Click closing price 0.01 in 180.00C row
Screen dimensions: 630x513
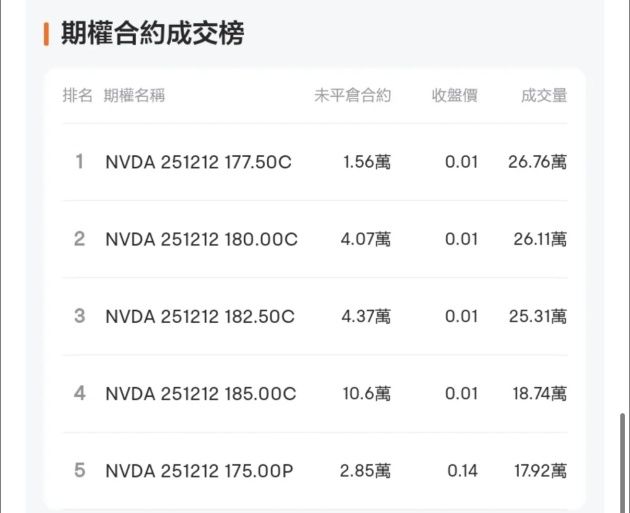coord(461,239)
